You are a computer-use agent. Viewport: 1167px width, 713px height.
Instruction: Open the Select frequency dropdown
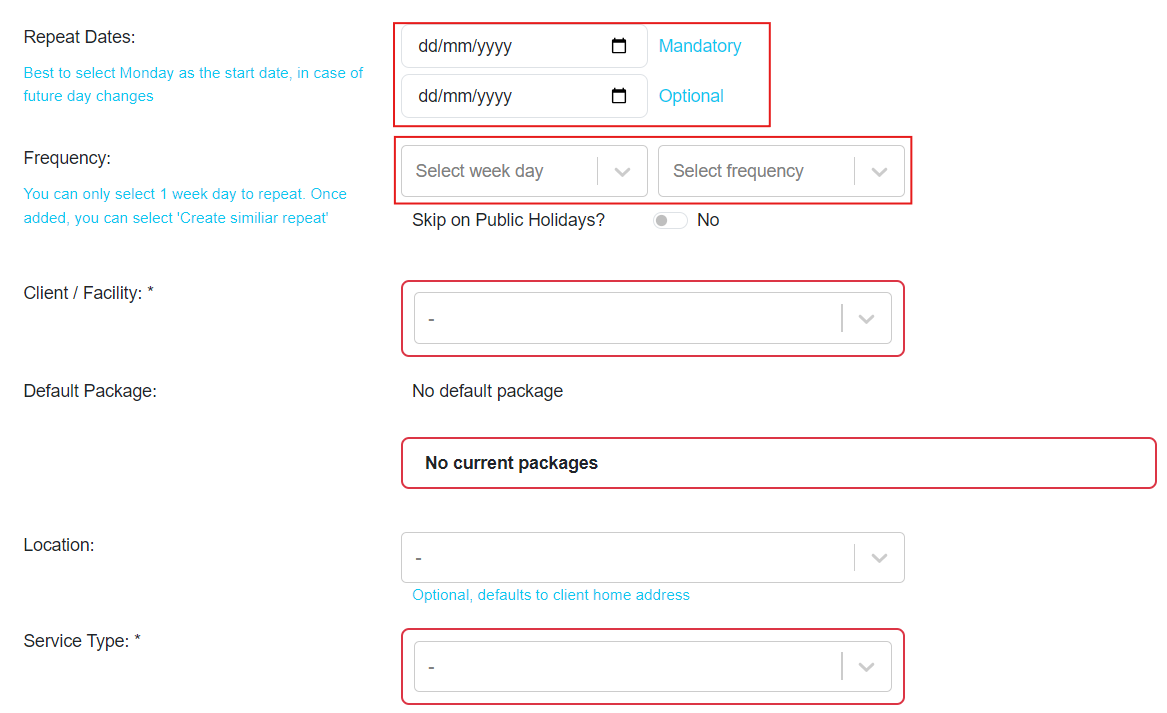[x=755, y=171]
